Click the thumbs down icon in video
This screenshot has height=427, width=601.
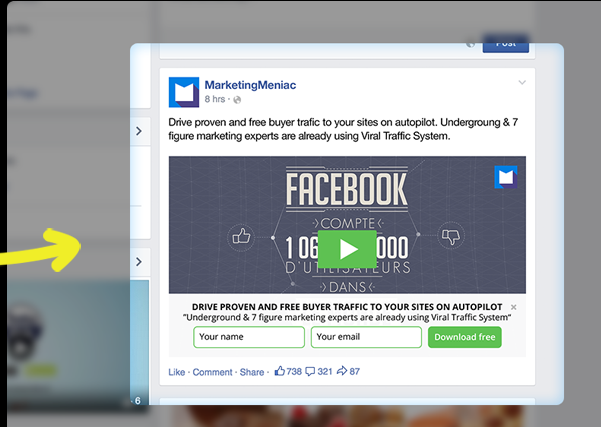point(451,235)
